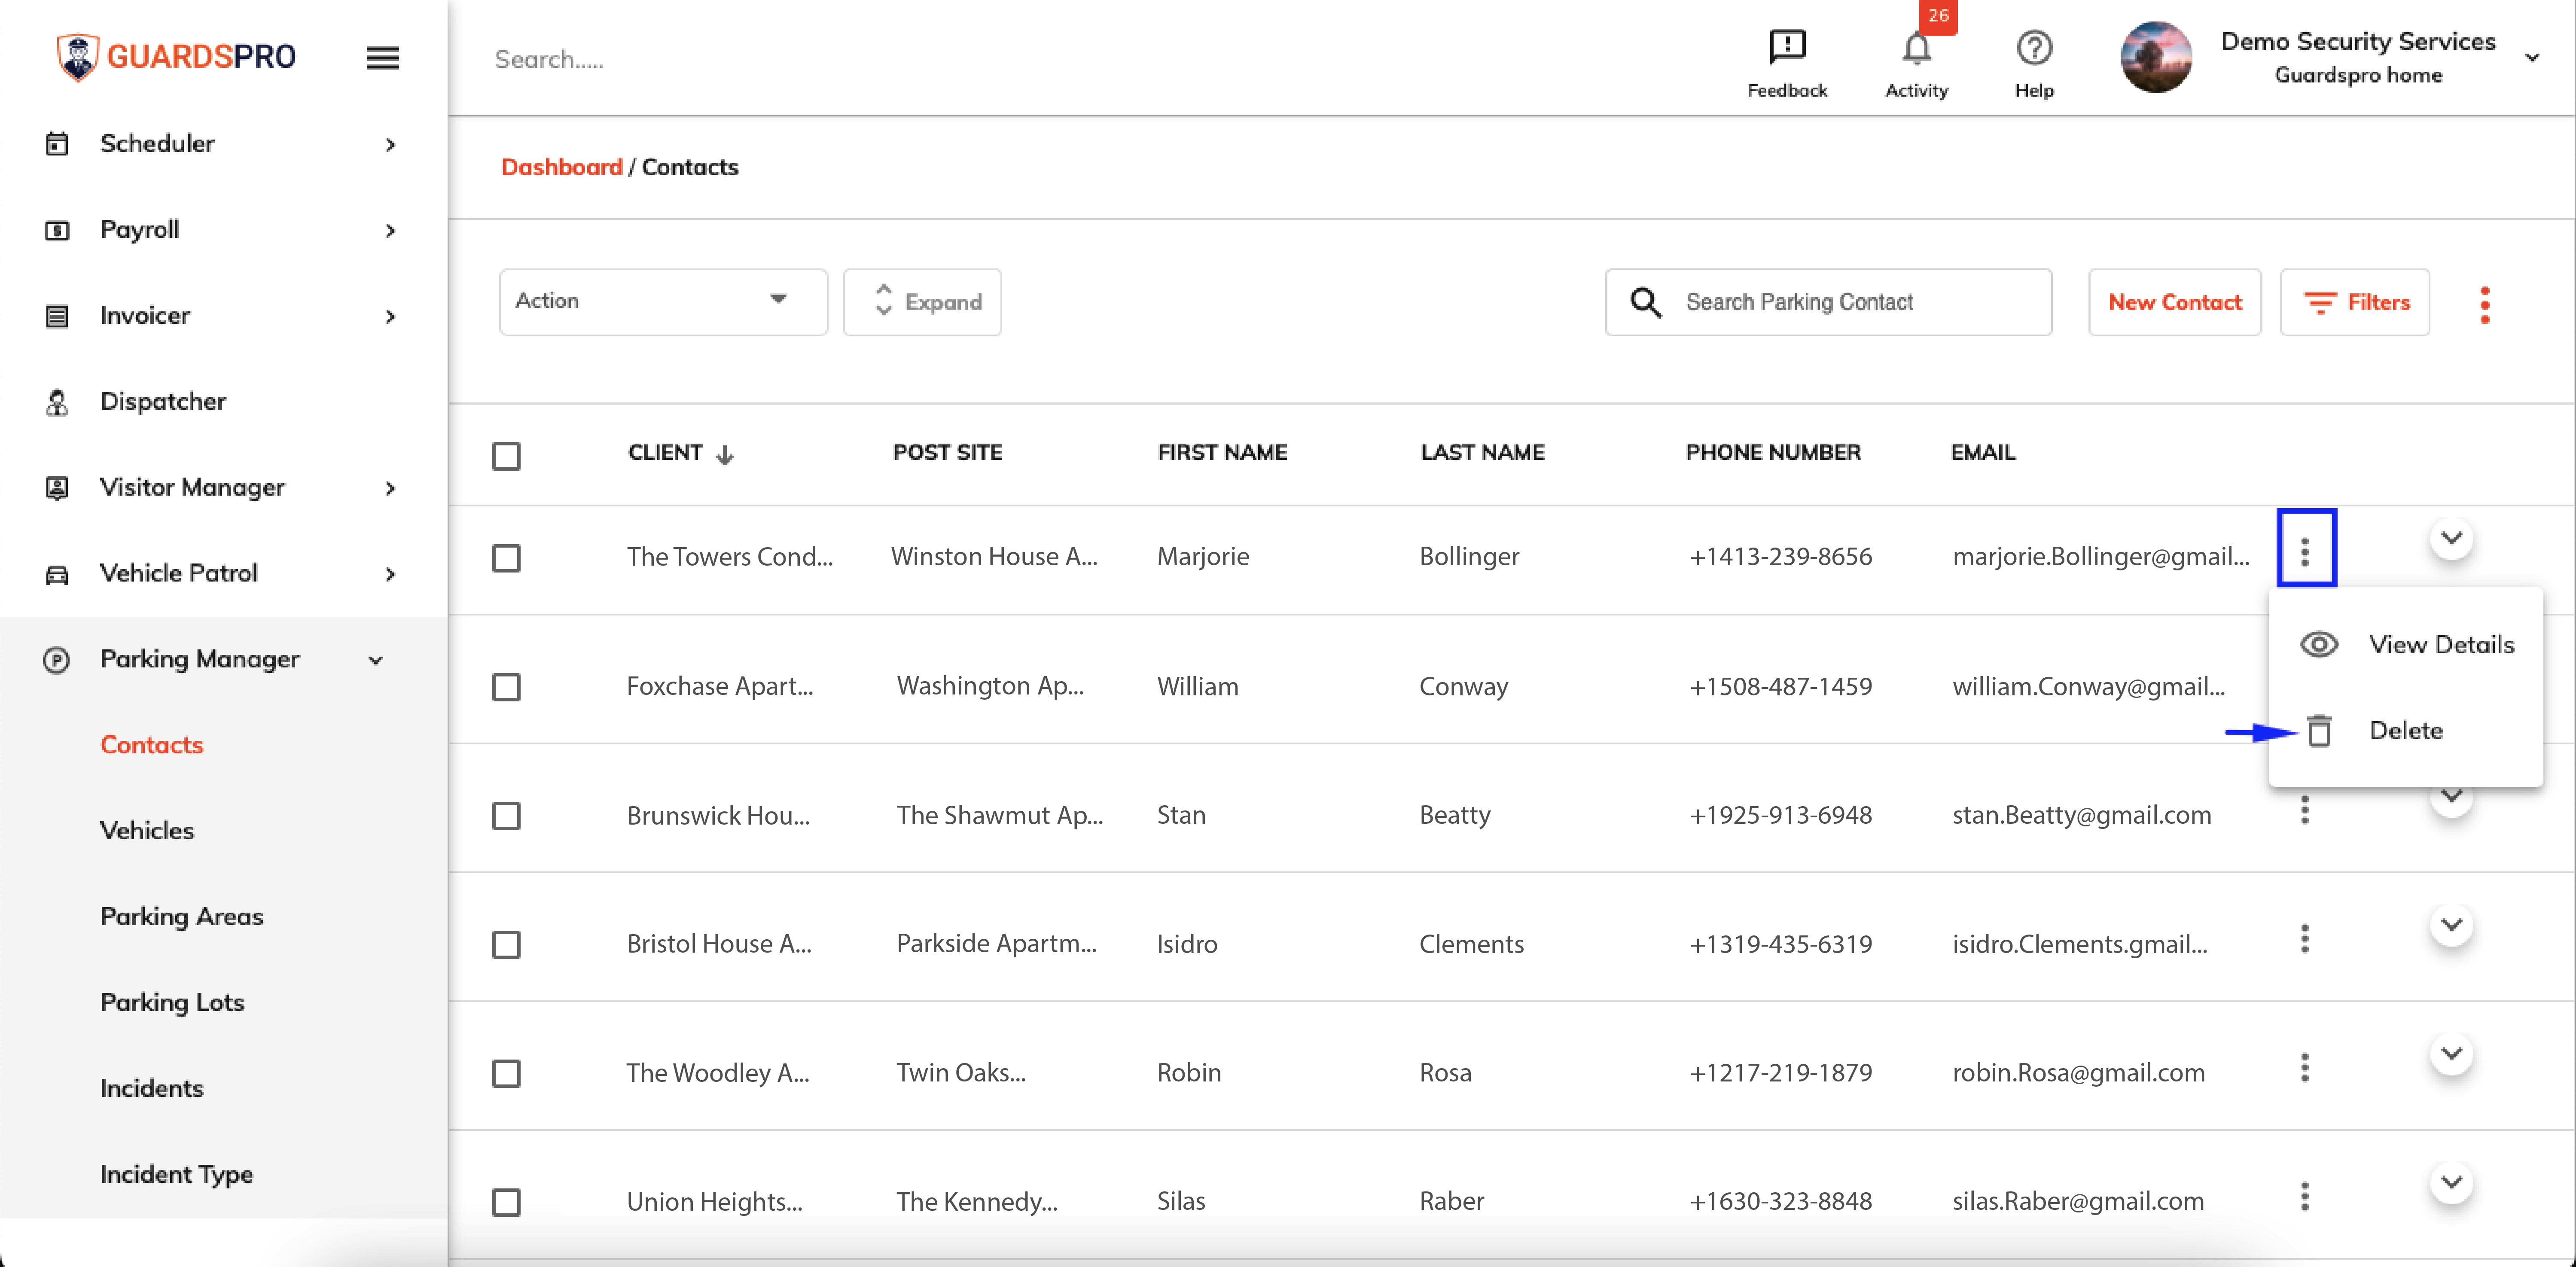Open Vehicles in sidebar

pyautogui.click(x=147, y=831)
